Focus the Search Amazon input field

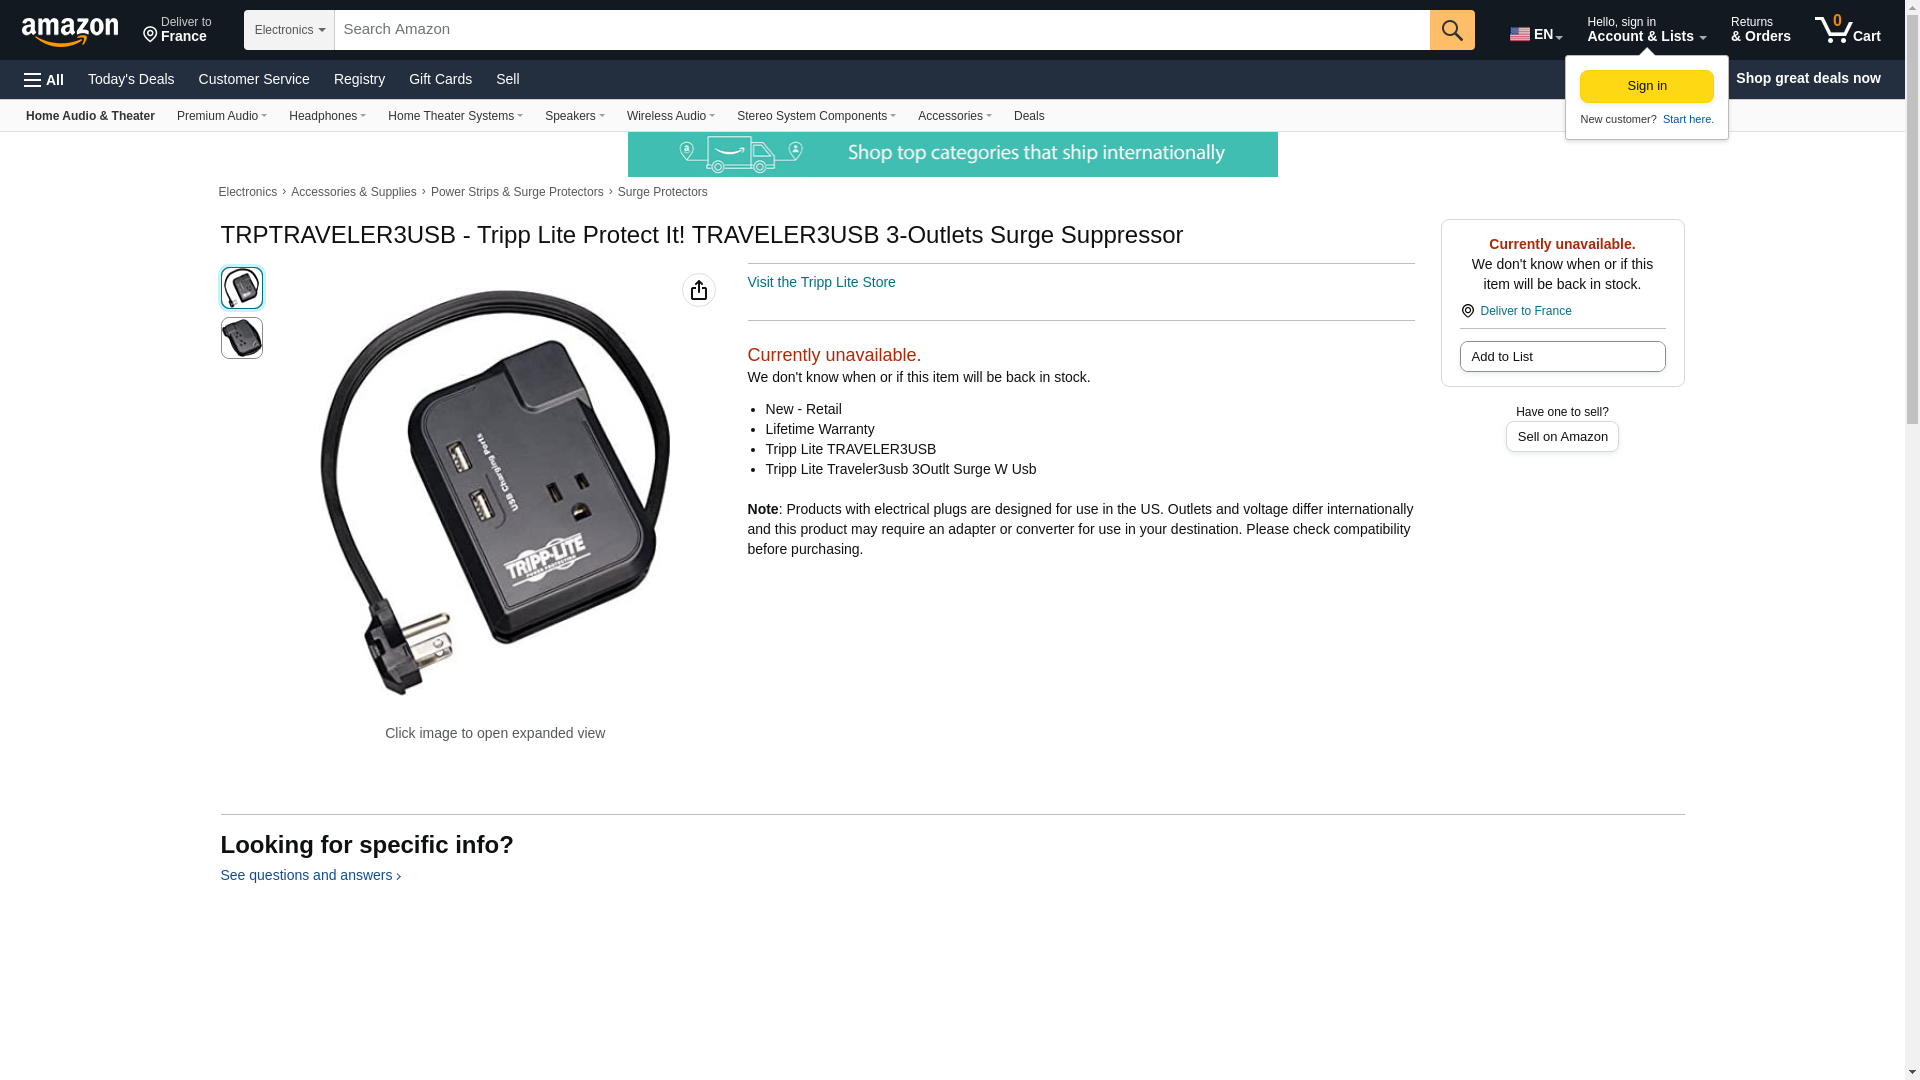pyautogui.click(x=882, y=30)
